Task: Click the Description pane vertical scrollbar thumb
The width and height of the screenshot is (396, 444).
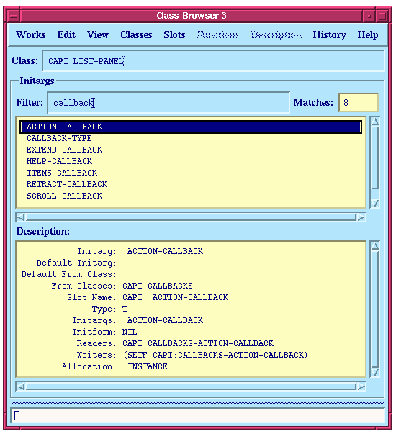Action: click(x=375, y=309)
